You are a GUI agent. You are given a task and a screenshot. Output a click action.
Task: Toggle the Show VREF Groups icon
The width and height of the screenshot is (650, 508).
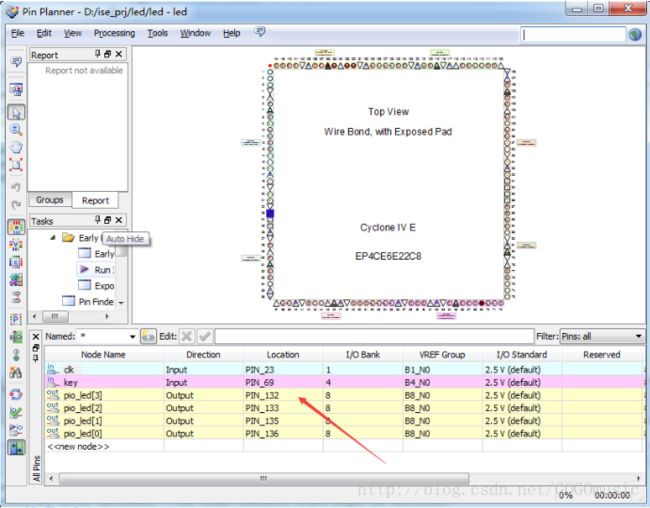tap(16, 245)
